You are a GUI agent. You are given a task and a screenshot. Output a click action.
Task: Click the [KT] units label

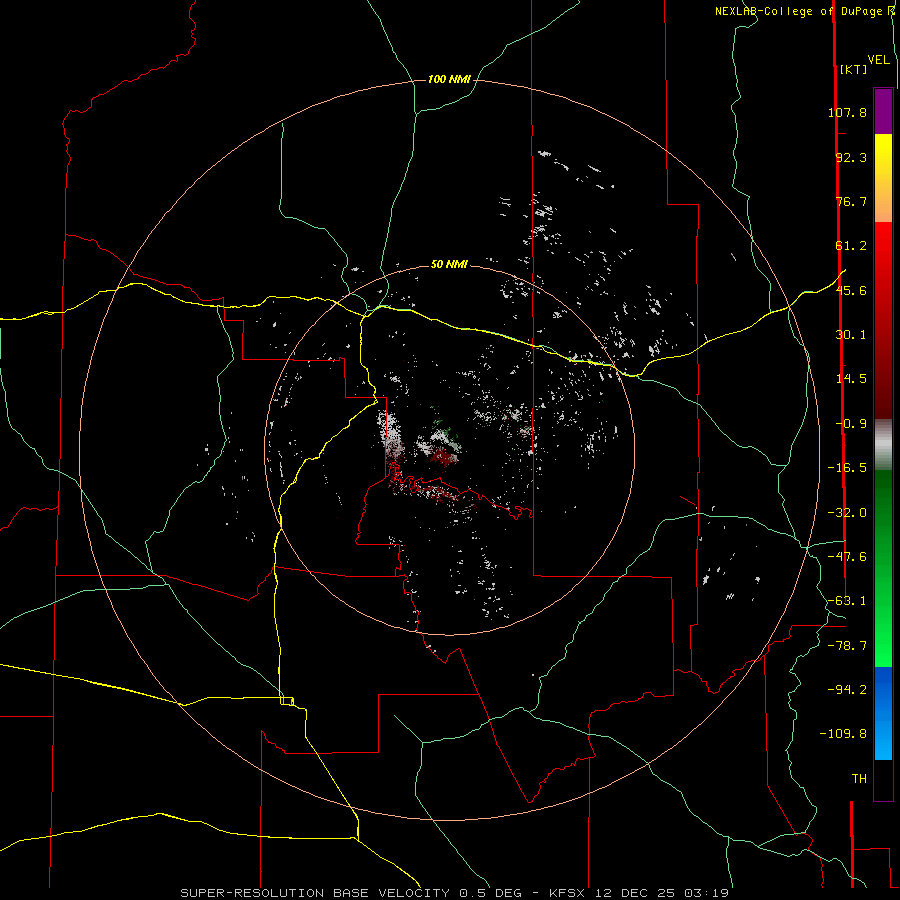pyautogui.click(x=853, y=69)
